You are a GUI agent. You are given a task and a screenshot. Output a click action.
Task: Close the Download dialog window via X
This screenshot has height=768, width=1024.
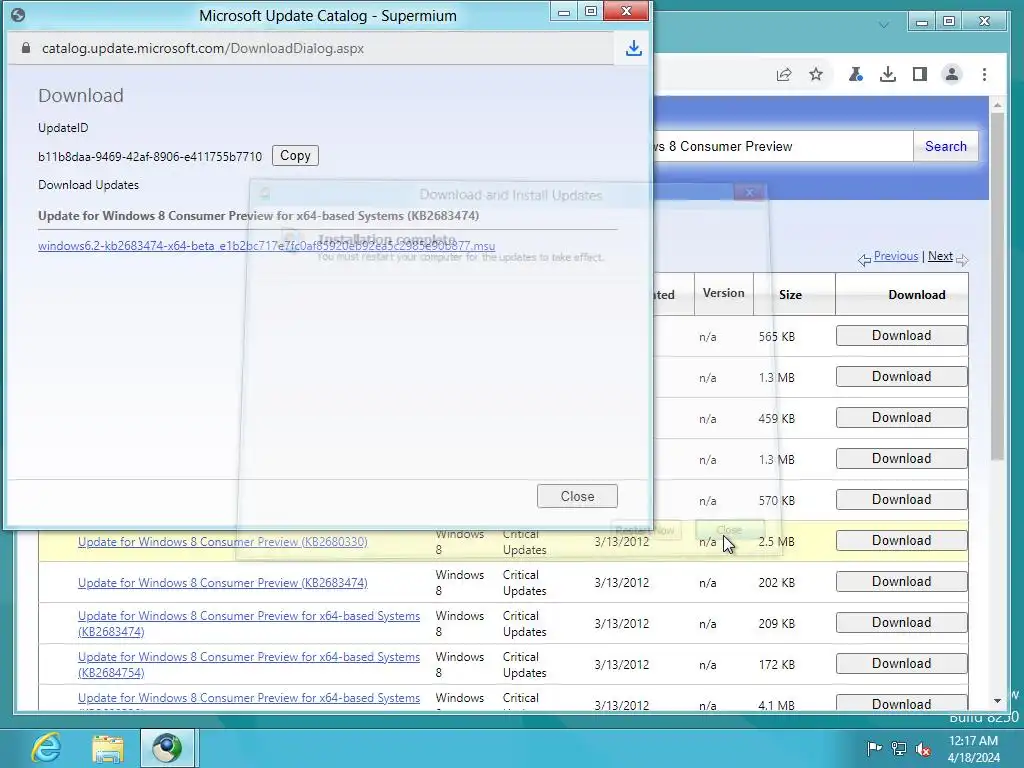pyautogui.click(x=626, y=11)
